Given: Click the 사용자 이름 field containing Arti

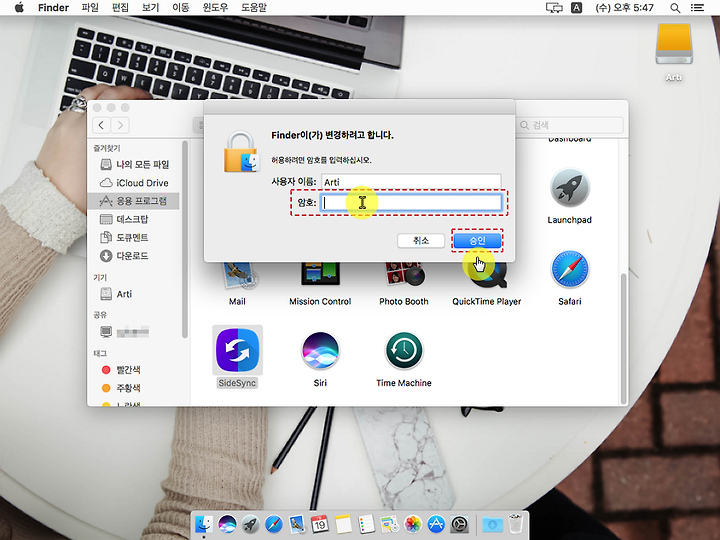Looking at the screenshot, I should coord(411,182).
